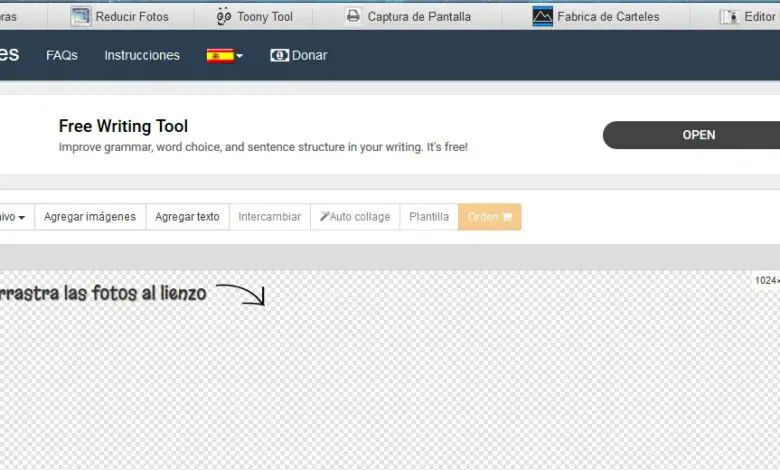Click the Donar money icon
780x470 pixels.
279,56
